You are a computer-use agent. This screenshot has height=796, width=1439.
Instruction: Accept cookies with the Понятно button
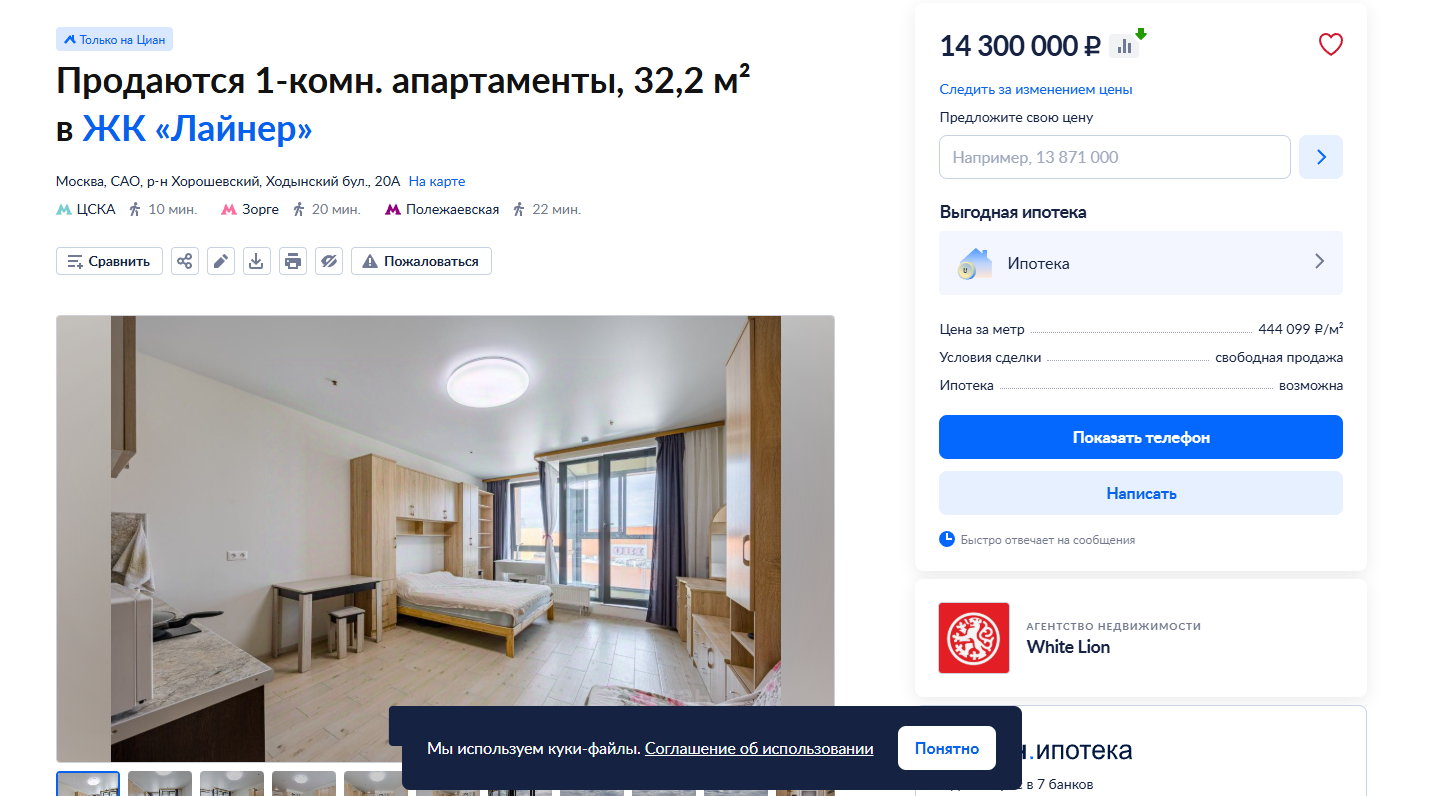click(947, 748)
